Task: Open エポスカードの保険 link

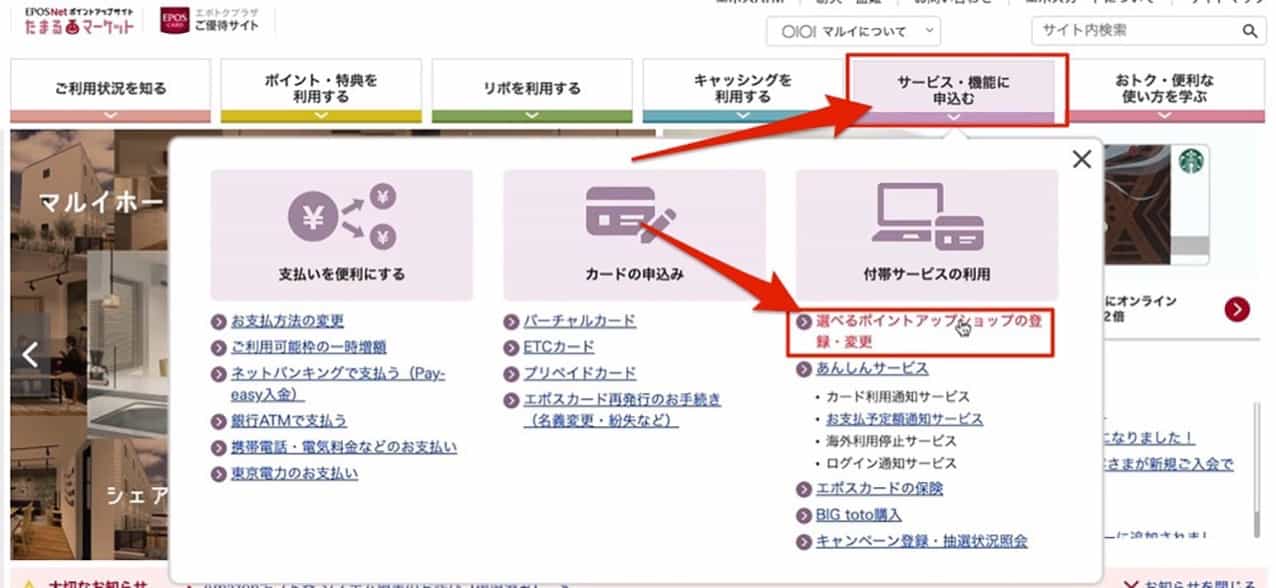Action: tap(879, 489)
